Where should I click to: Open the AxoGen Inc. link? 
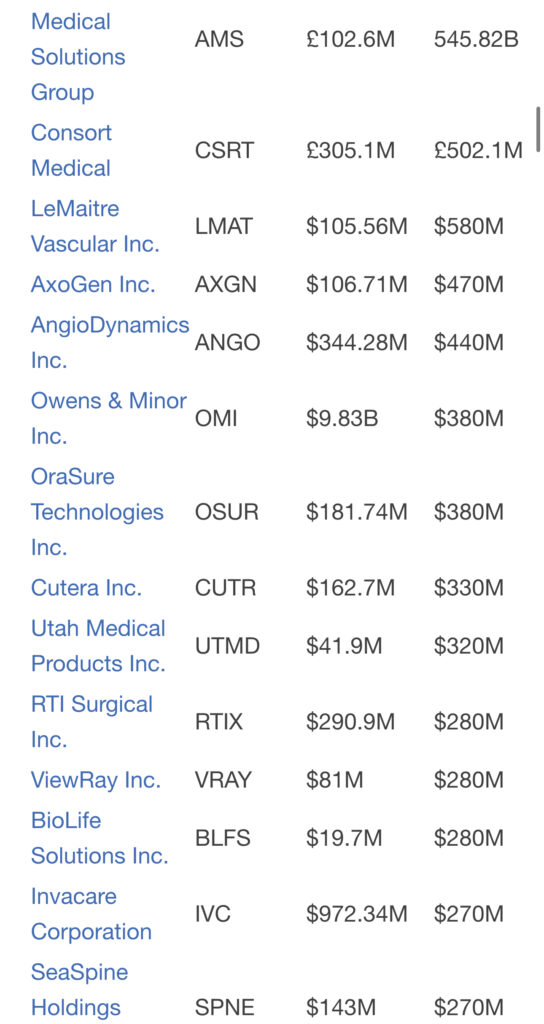pyautogui.click(x=93, y=284)
